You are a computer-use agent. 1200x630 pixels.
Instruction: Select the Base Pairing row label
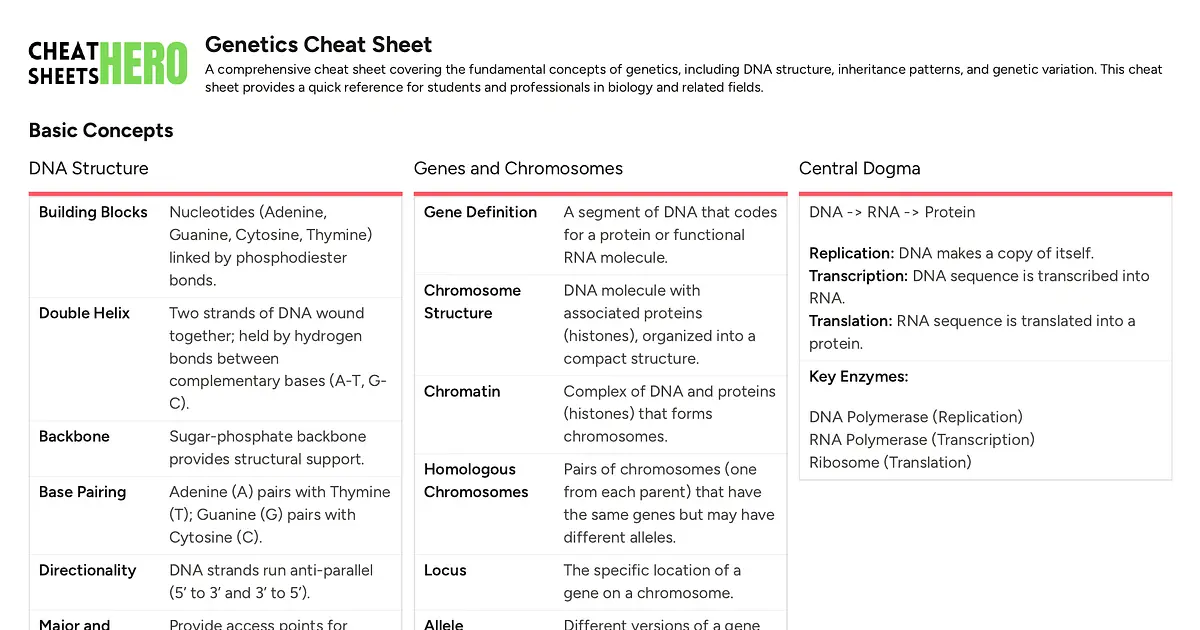coord(83,492)
